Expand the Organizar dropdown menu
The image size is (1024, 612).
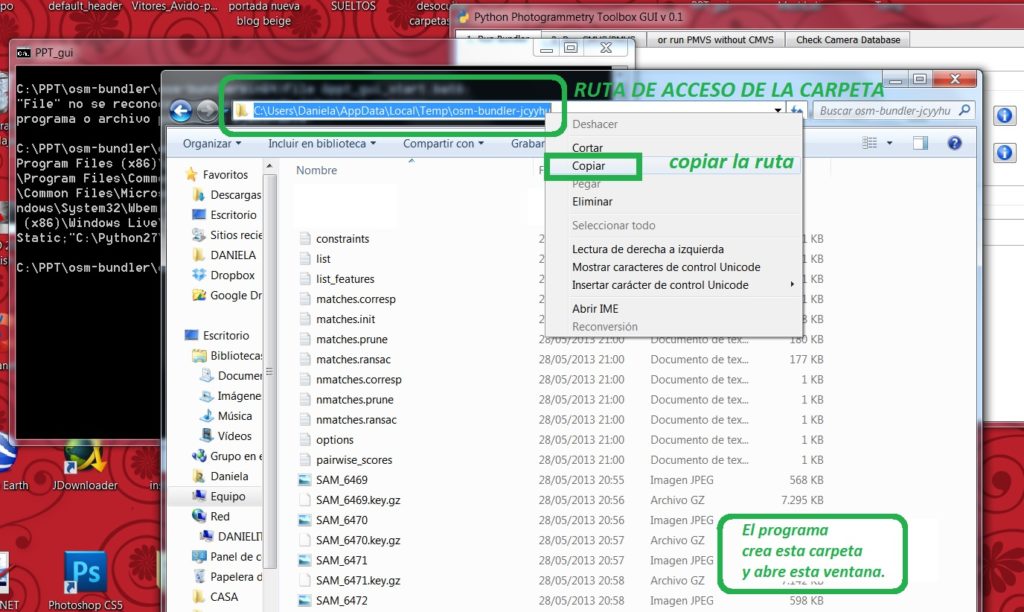[213, 143]
